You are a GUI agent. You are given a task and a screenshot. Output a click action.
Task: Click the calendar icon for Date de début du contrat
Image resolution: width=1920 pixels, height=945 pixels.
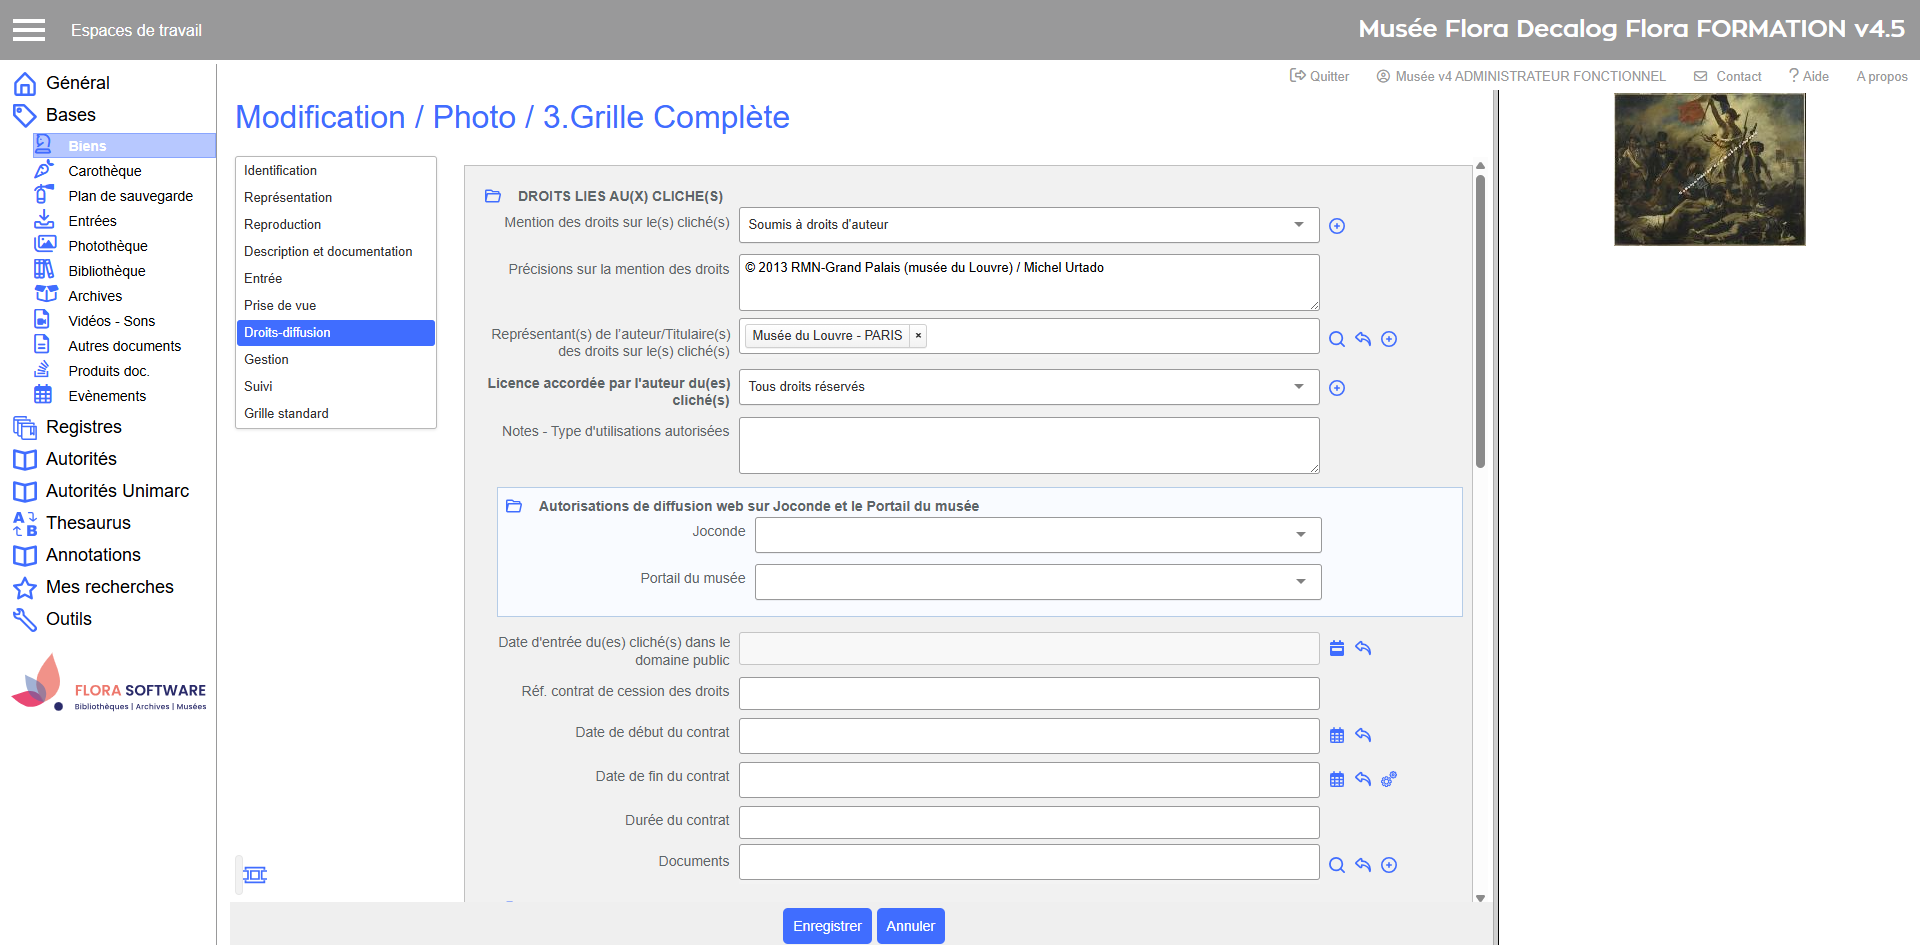tap(1337, 736)
